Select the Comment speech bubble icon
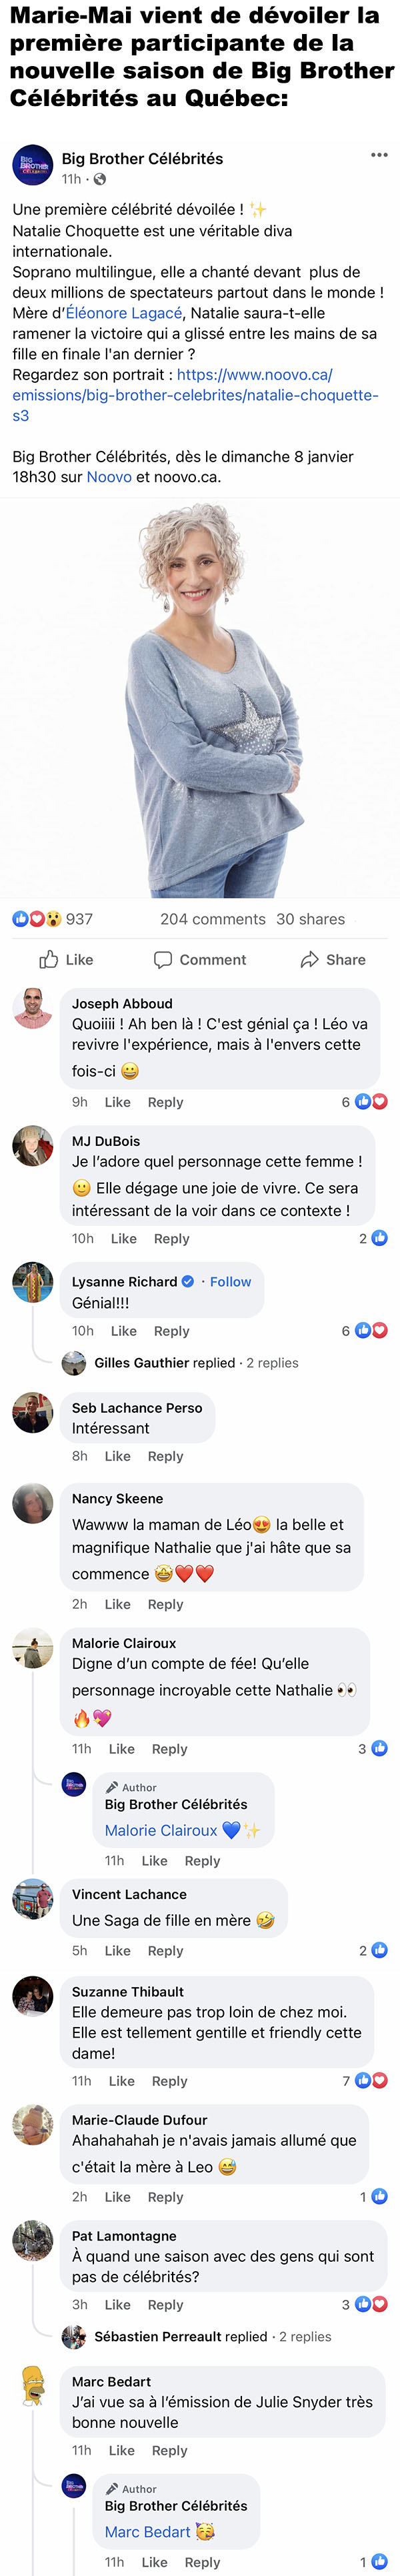Image resolution: width=400 pixels, height=2576 pixels. tap(164, 960)
